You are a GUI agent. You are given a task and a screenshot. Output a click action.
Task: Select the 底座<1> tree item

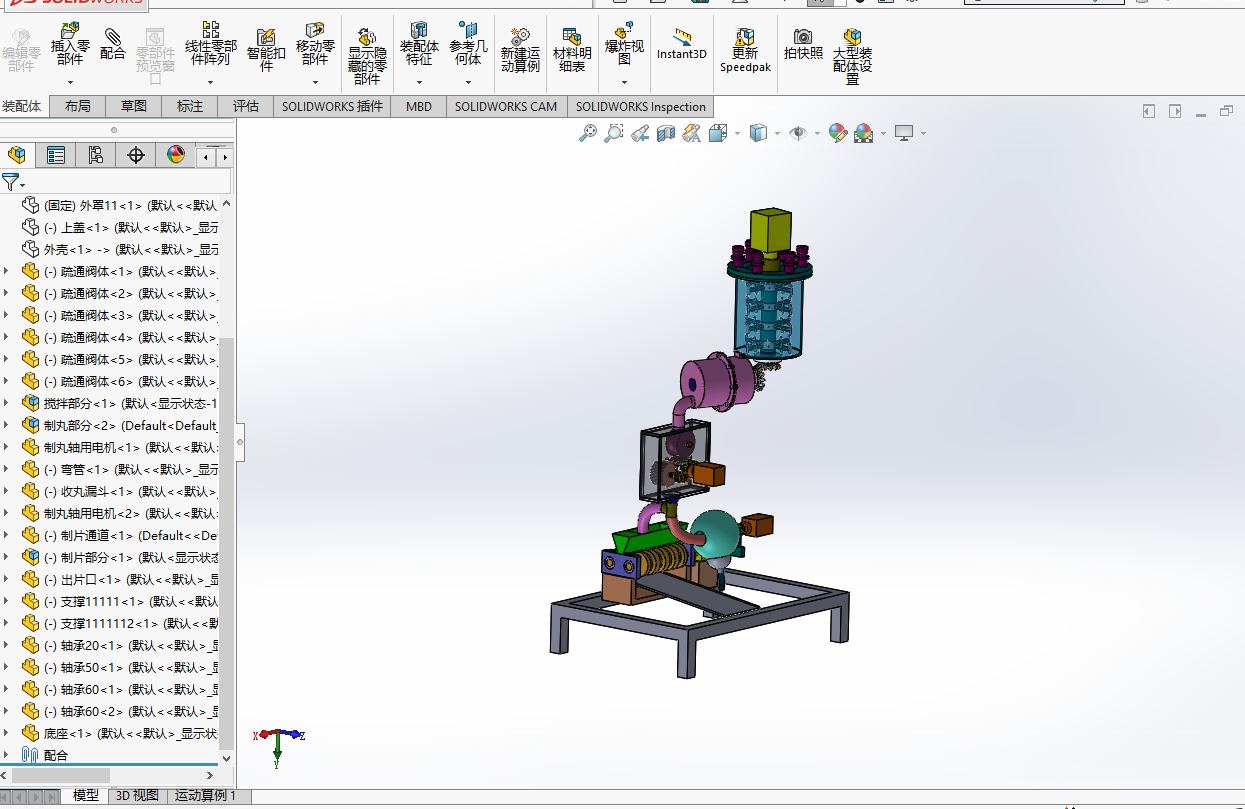[x=120, y=733]
